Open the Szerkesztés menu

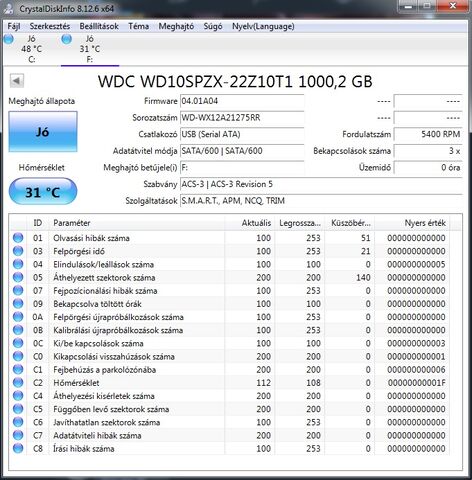pos(50,26)
